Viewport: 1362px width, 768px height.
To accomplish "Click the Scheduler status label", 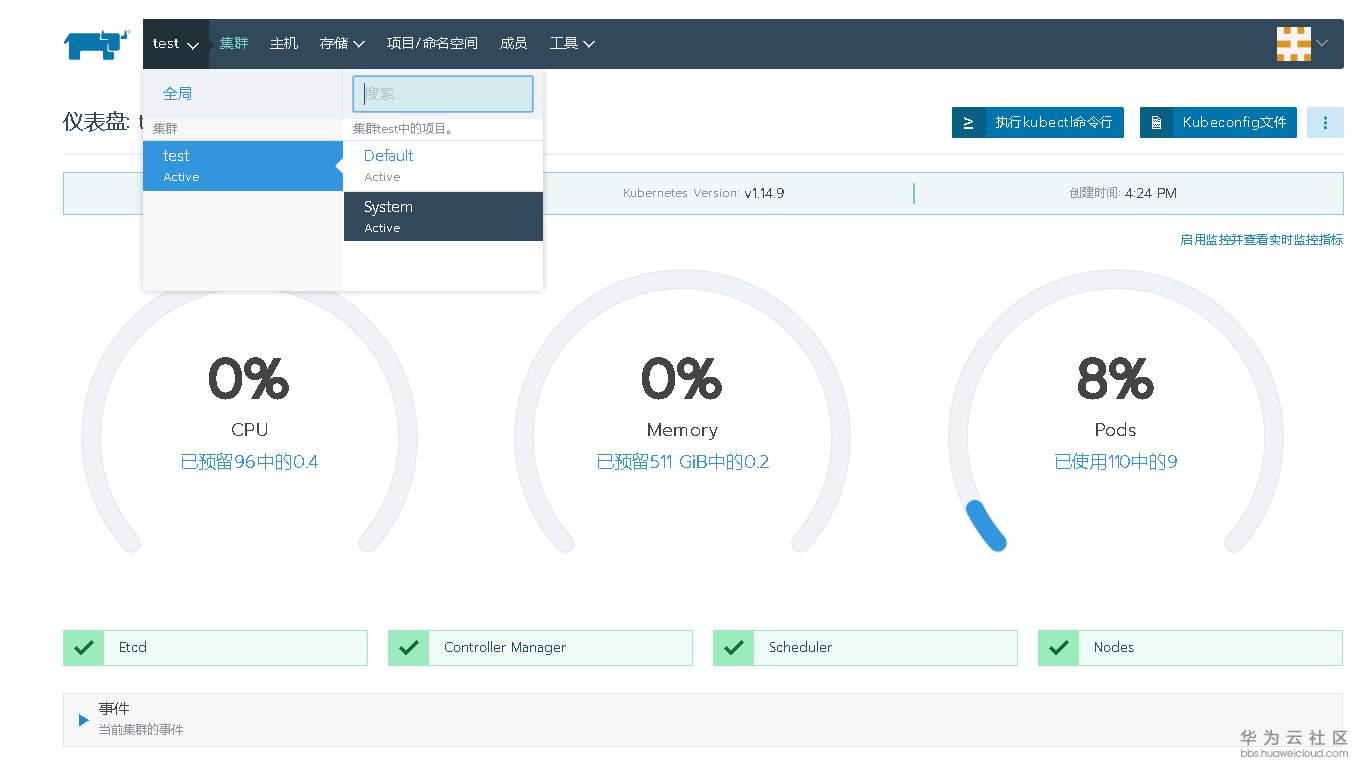I will (800, 648).
